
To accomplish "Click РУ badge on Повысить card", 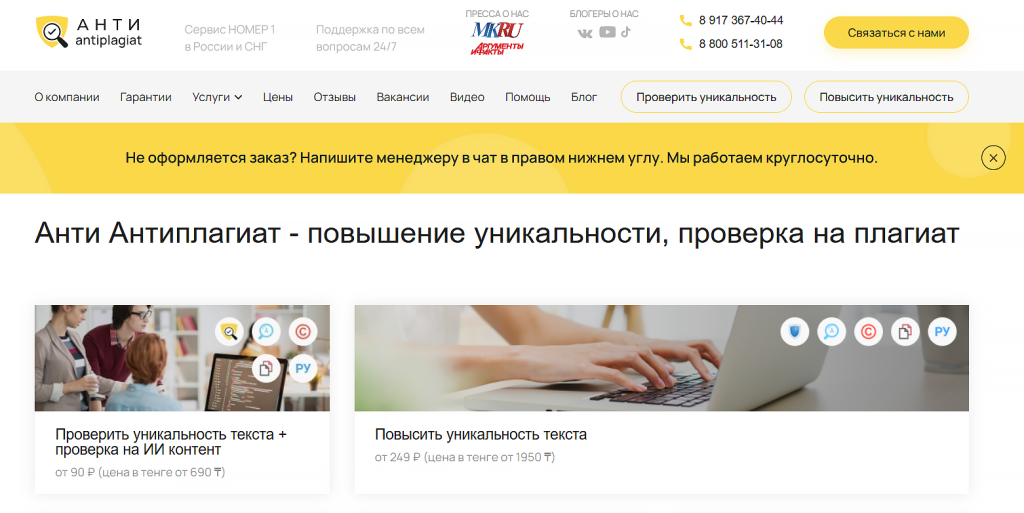I will click(942, 332).
